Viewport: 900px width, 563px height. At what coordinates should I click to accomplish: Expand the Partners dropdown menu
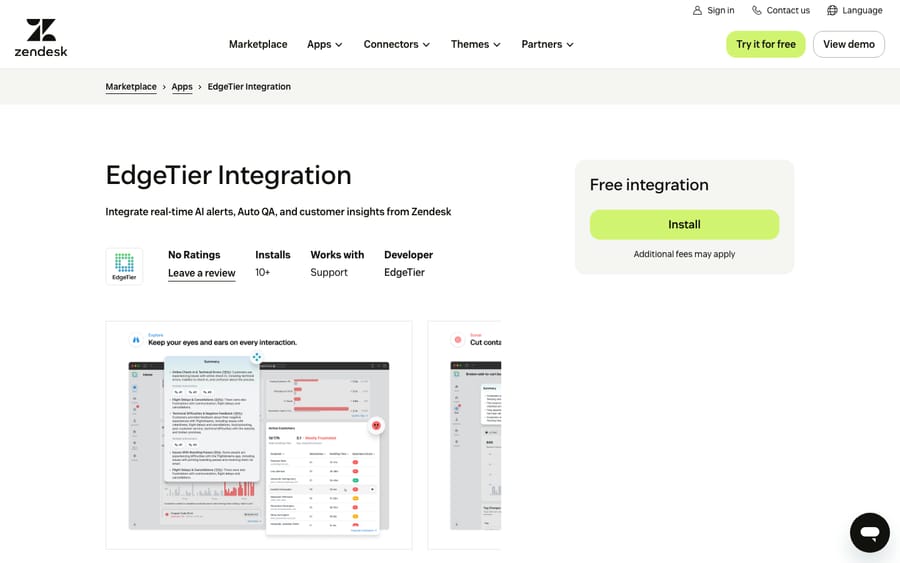coord(547,44)
